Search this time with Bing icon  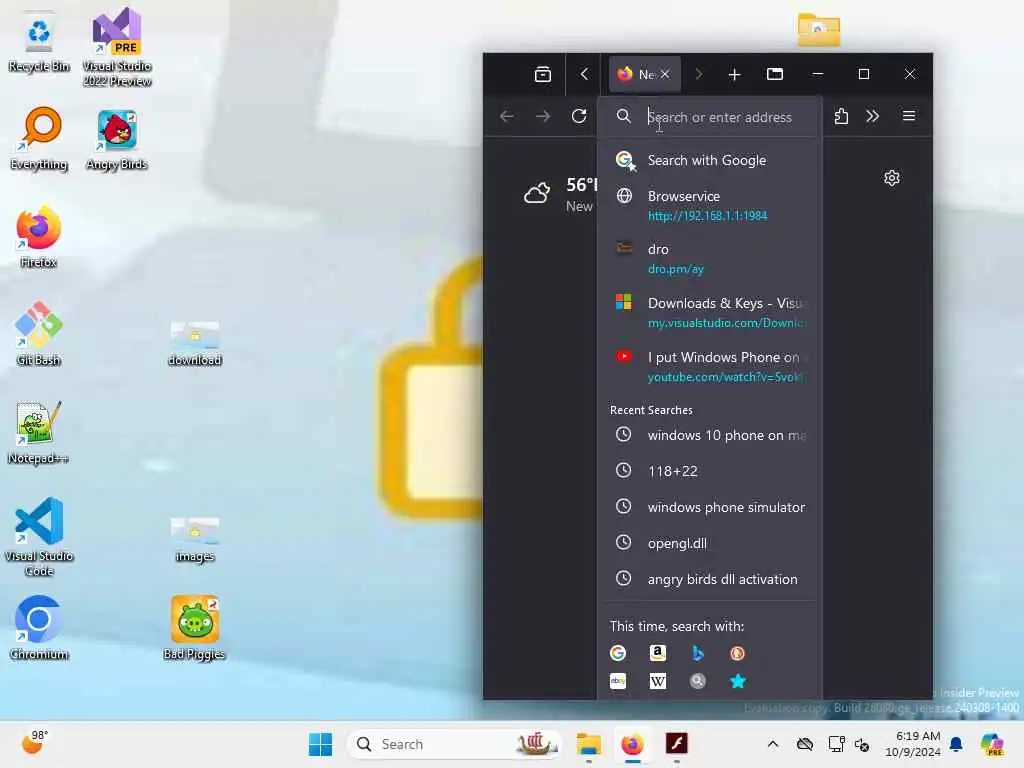point(697,653)
